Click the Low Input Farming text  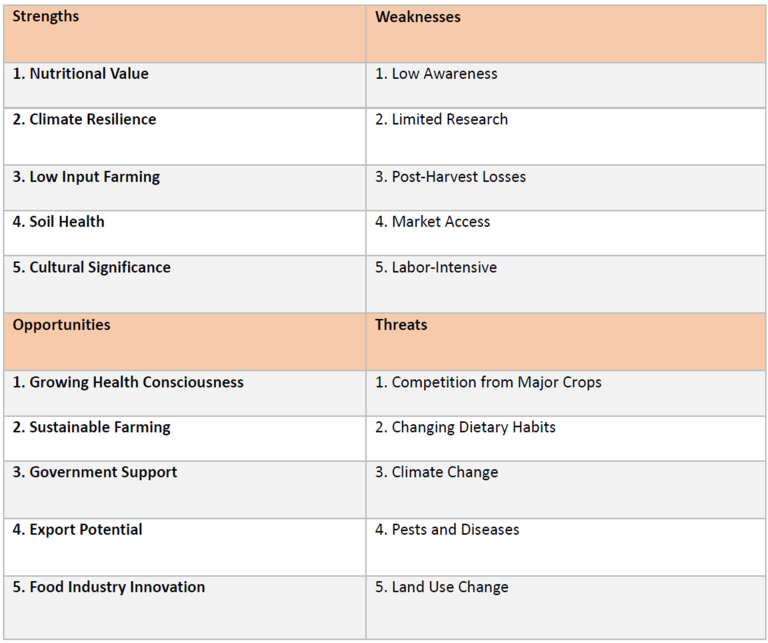[86, 177]
